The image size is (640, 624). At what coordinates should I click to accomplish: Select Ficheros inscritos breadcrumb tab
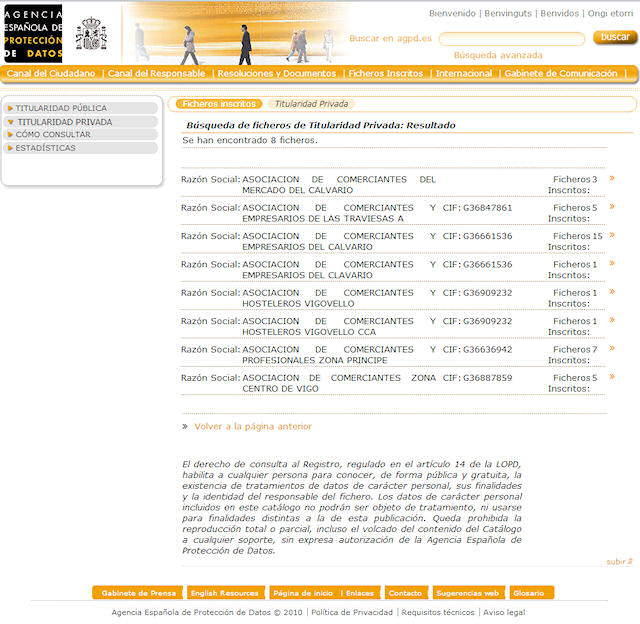pyautogui.click(x=219, y=104)
